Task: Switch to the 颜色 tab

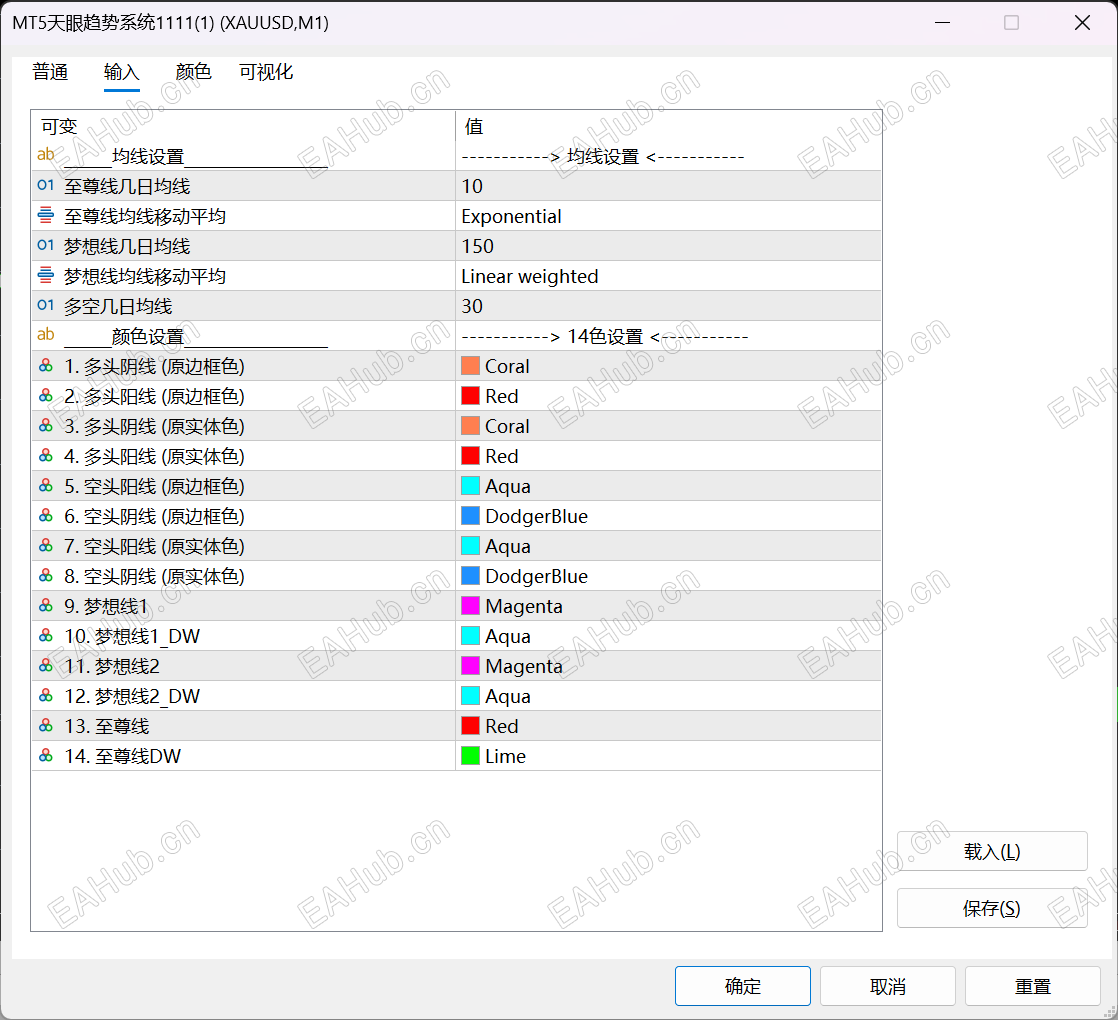Action: 193,72
